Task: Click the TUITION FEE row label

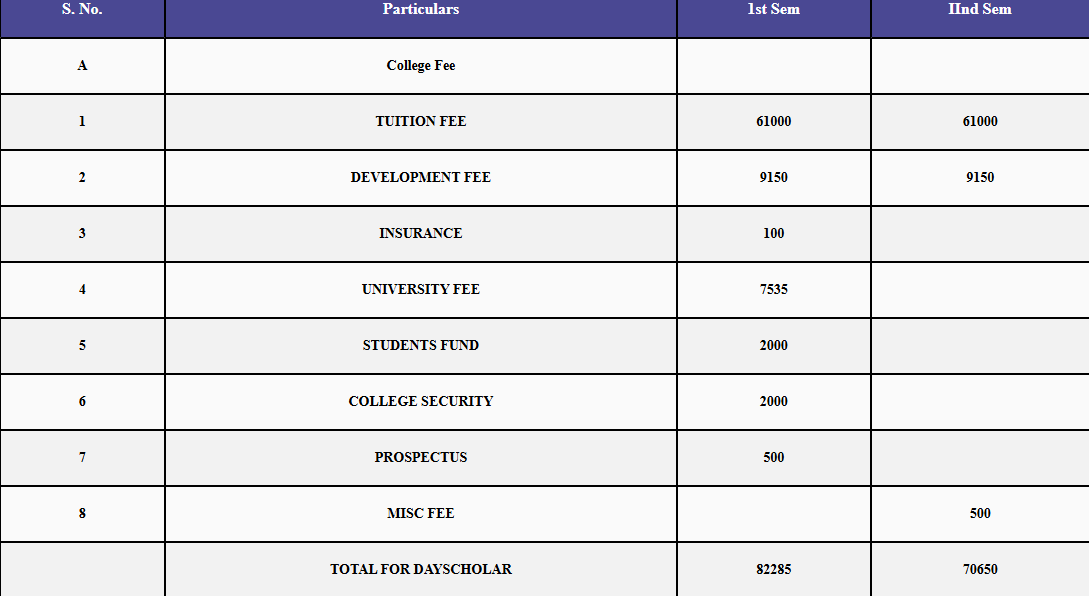Action: [x=420, y=122]
